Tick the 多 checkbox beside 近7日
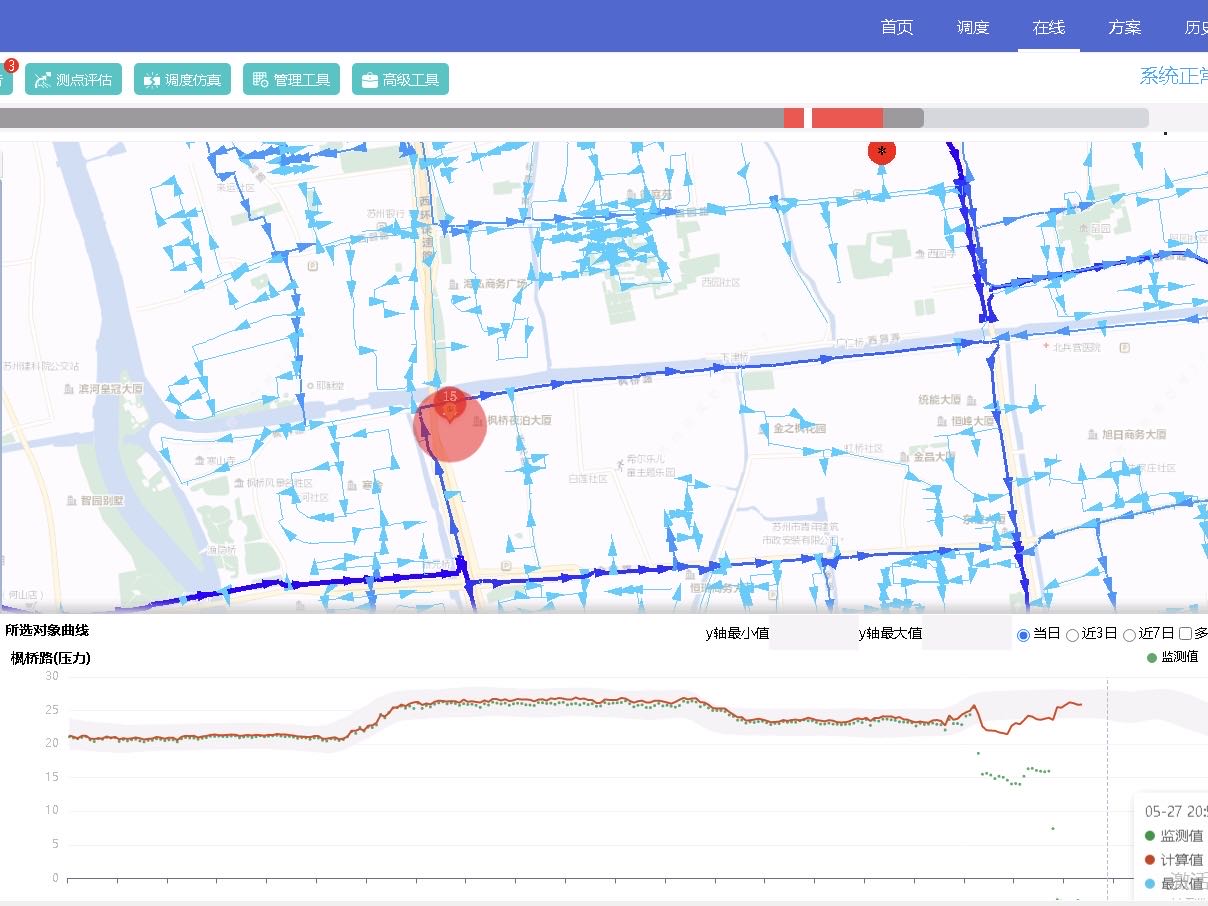1208x906 pixels. point(1185,634)
